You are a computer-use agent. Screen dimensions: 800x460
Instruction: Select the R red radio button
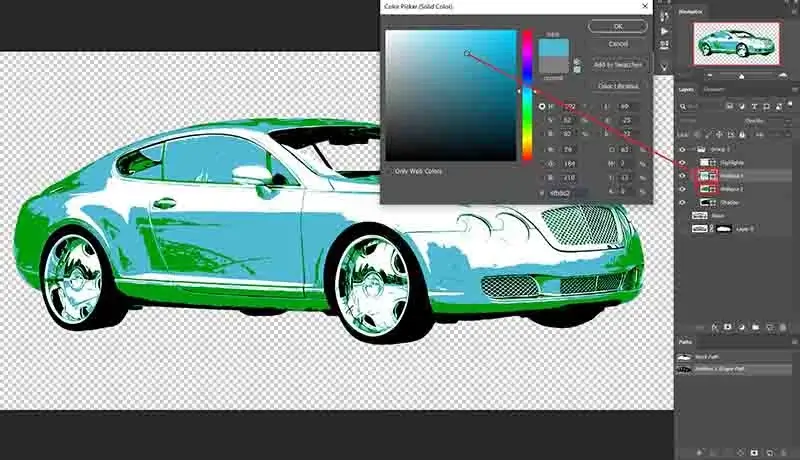(x=542, y=149)
